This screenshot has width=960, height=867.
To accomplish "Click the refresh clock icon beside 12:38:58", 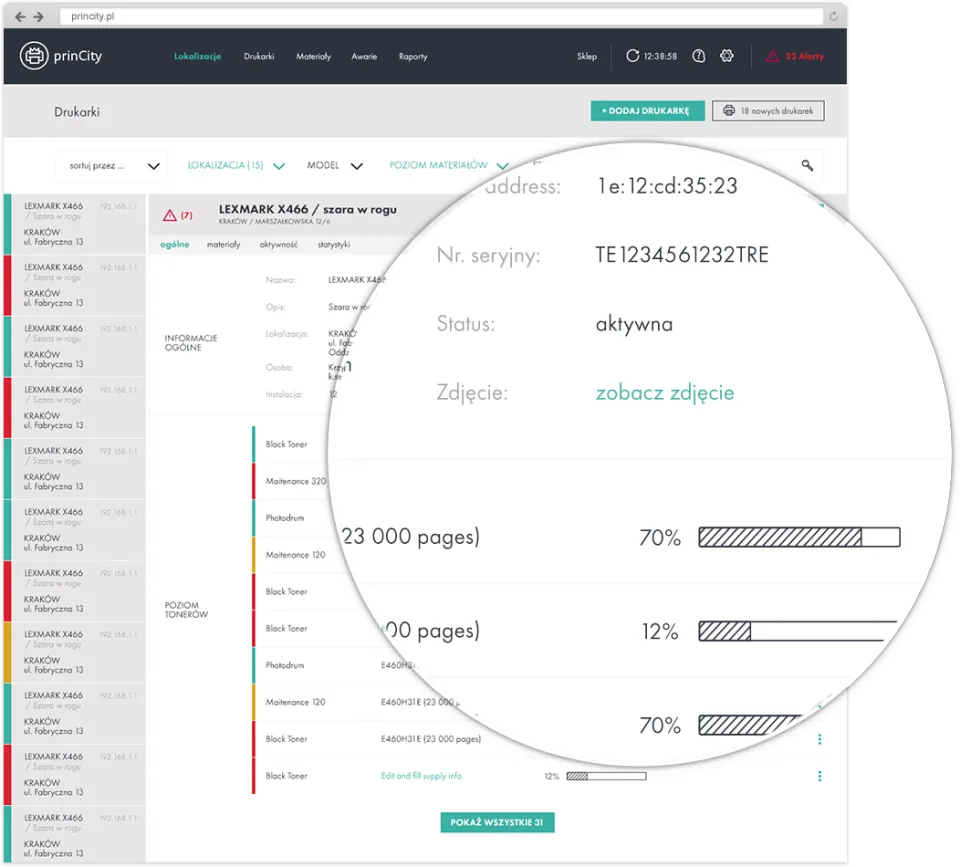I will point(632,56).
